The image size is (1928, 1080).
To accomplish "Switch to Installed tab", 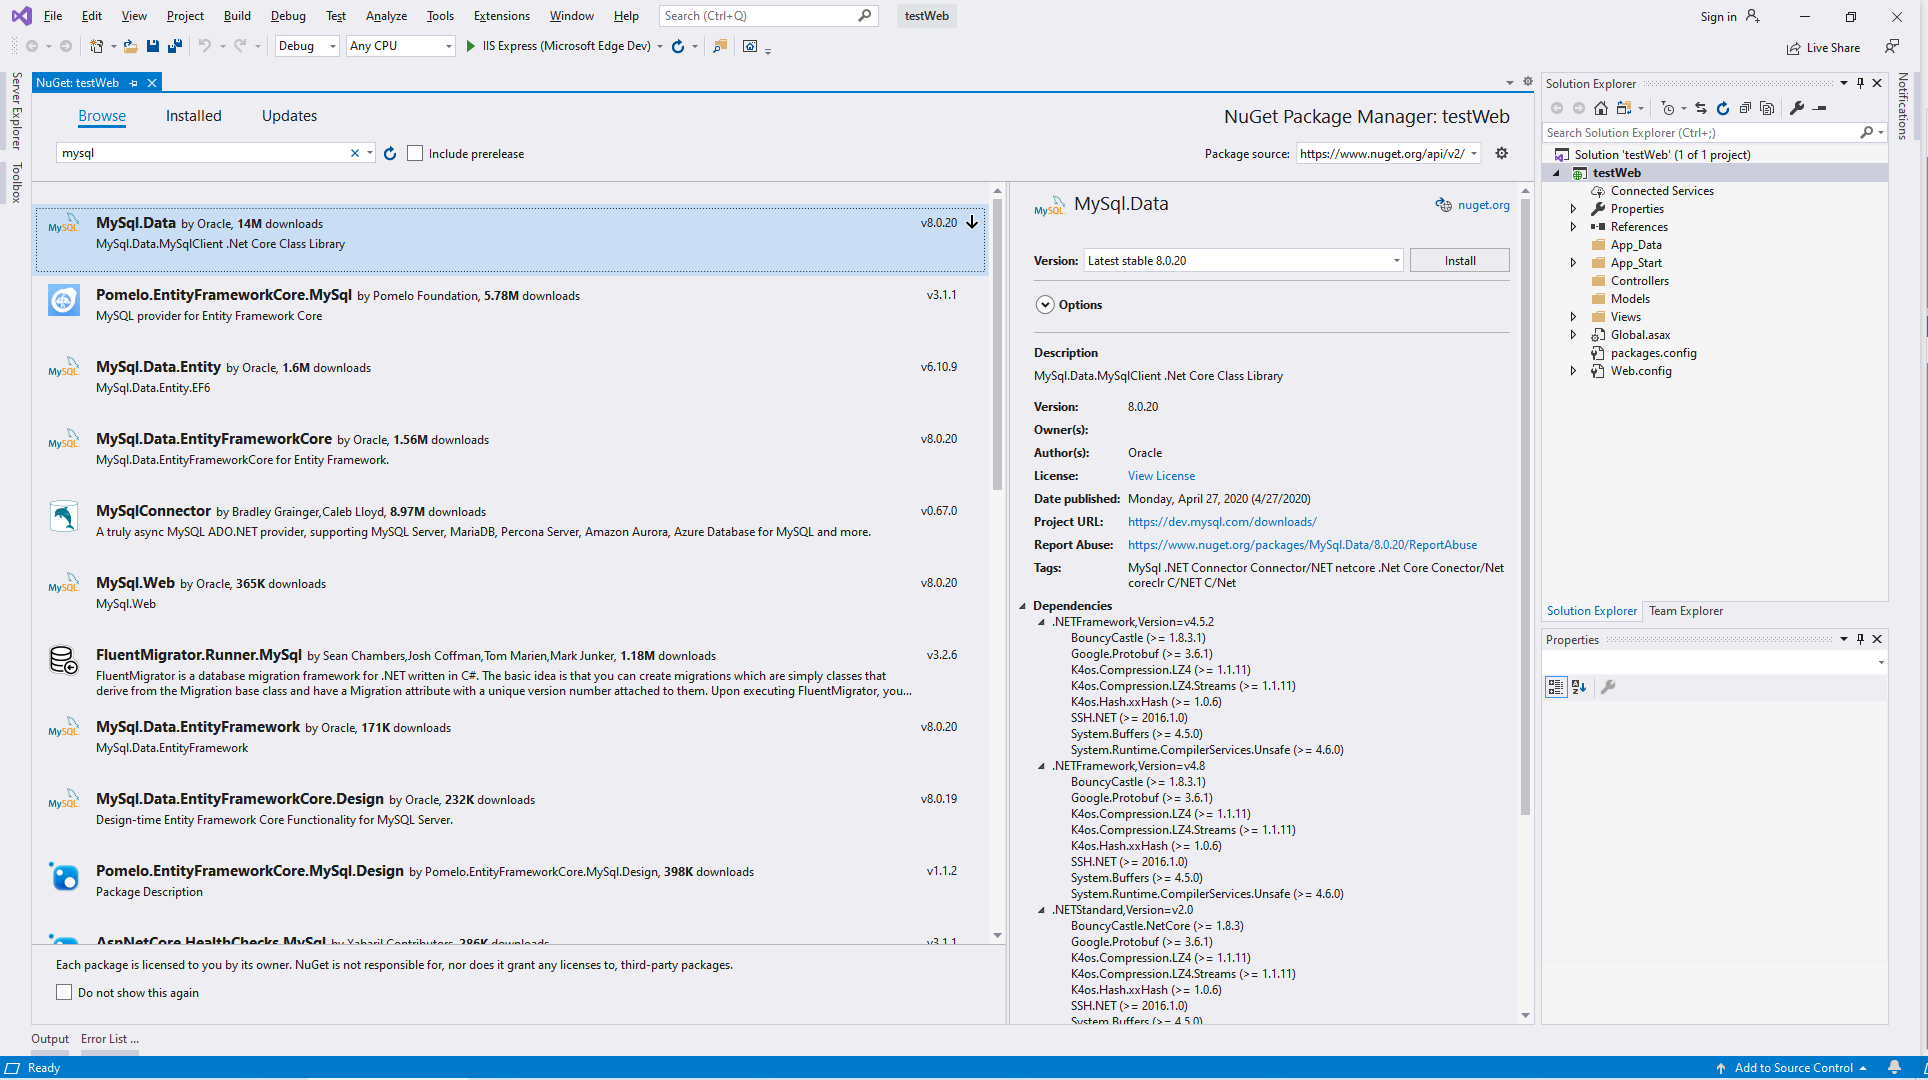I will click(x=193, y=116).
